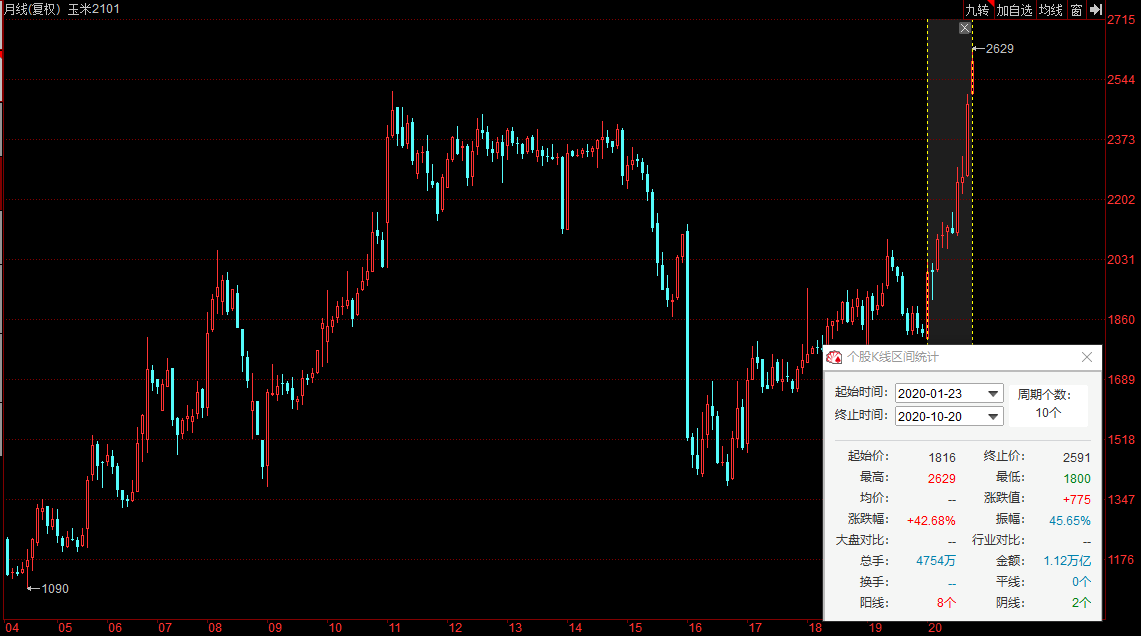Click the 周期个数 value 10个
Image resolution: width=1141 pixels, height=636 pixels.
[x=1048, y=413]
